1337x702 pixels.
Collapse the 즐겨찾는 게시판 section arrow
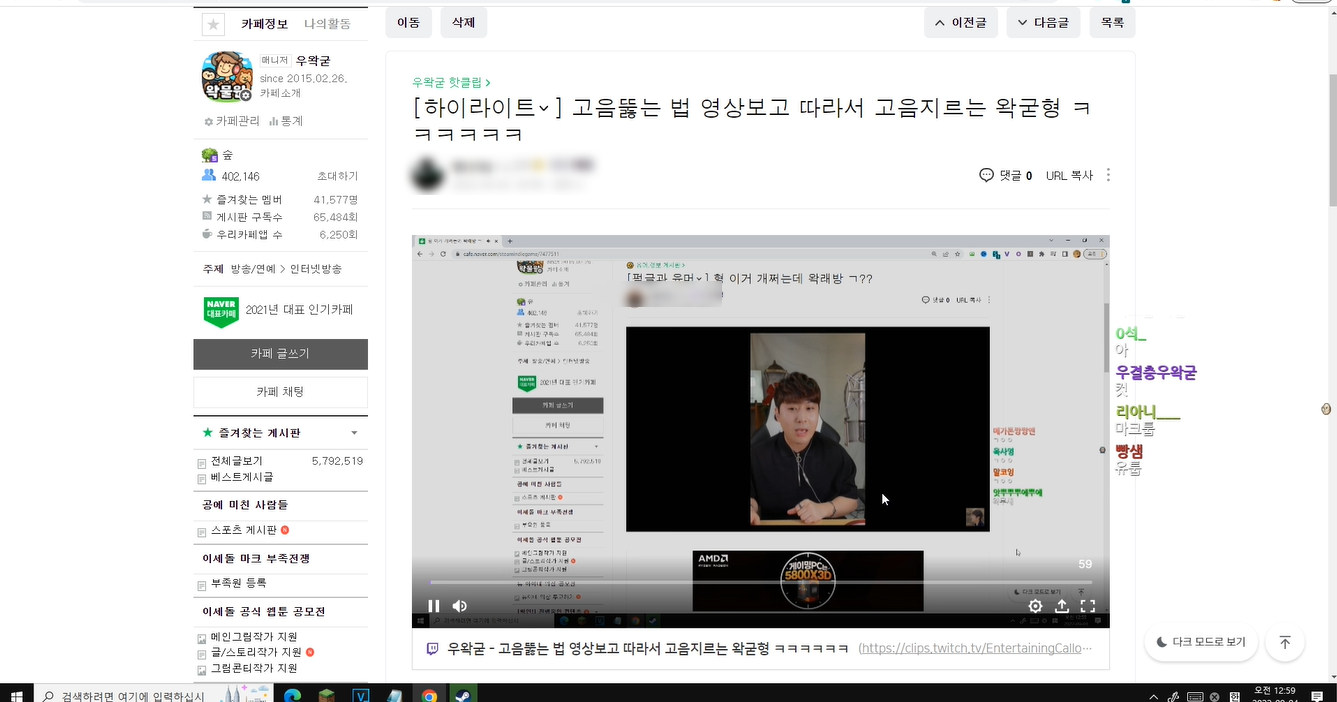coord(354,433)
